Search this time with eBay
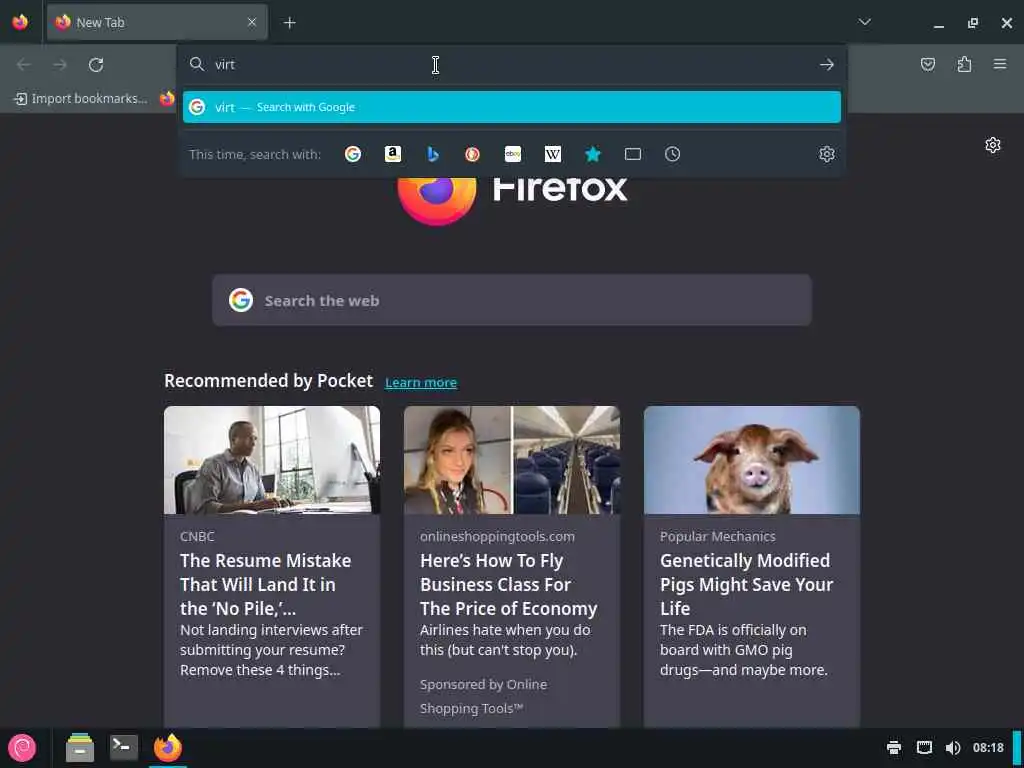Screen dimensions: 1024x768 point(513,154)
